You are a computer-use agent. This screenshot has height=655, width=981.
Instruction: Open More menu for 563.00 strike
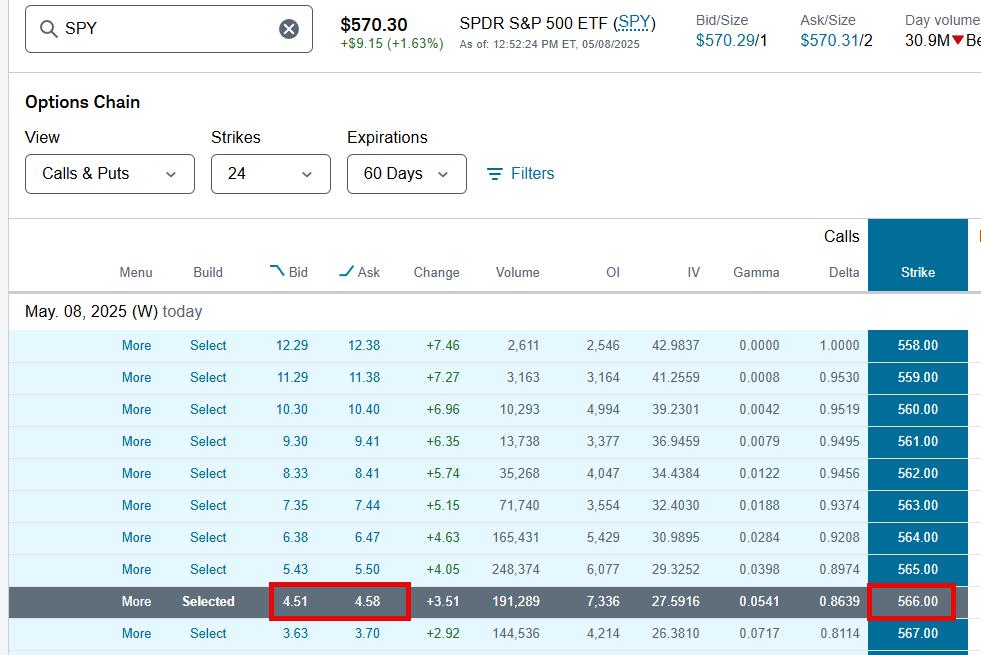[136, 506]
